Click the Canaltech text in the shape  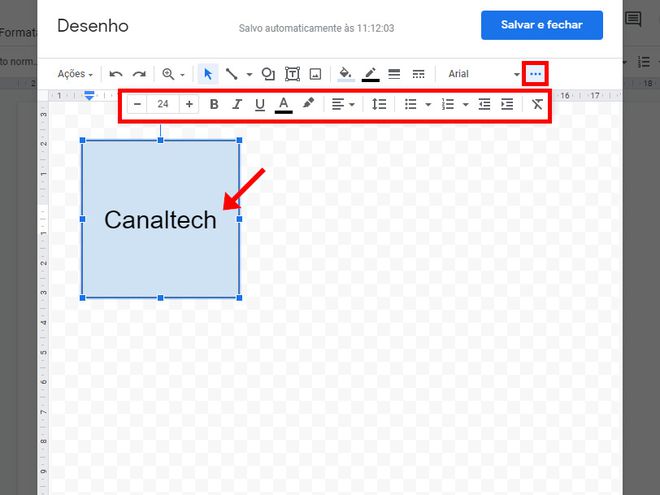(160, 220)
